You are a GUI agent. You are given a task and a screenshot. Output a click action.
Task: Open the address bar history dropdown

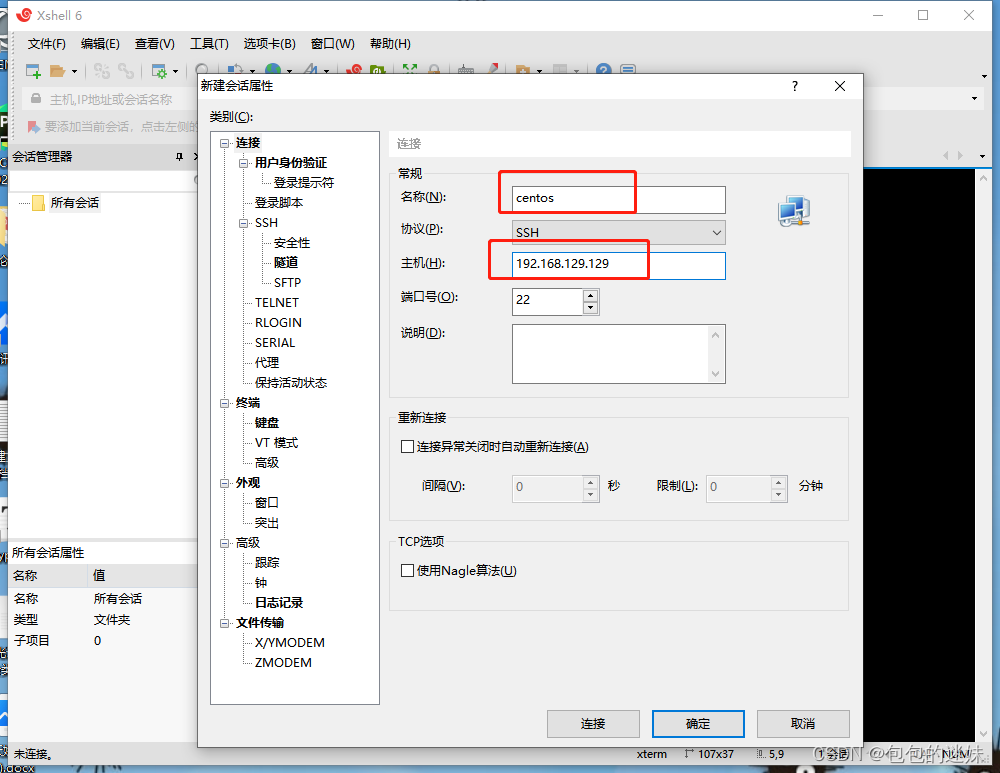click(974, 98)
